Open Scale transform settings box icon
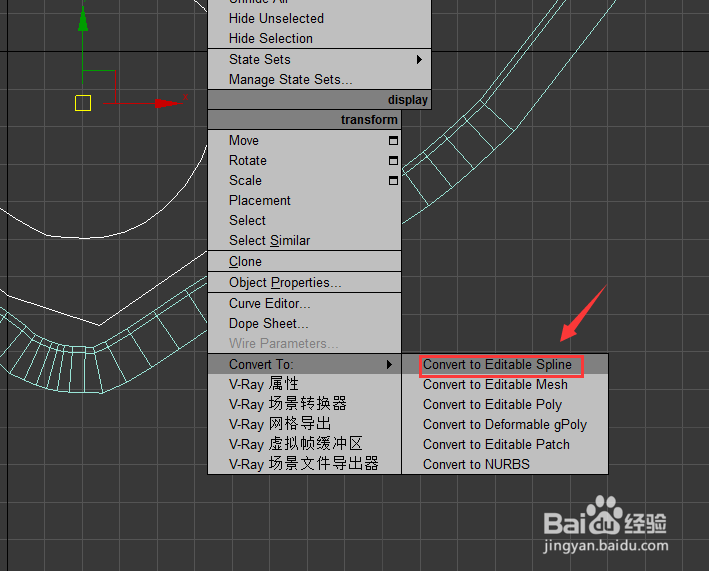 [393, 180]
